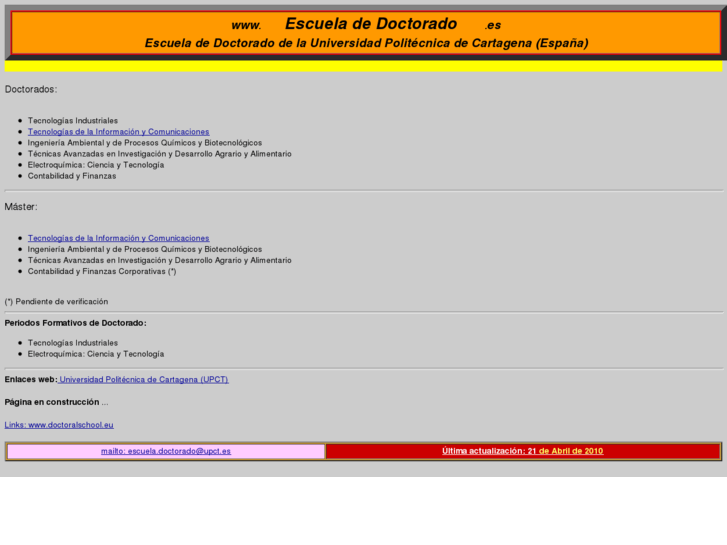Select the Doctorados: heading text
This screenshot has width=727, height=545.
pyautogui.click(x=31, y=89)
